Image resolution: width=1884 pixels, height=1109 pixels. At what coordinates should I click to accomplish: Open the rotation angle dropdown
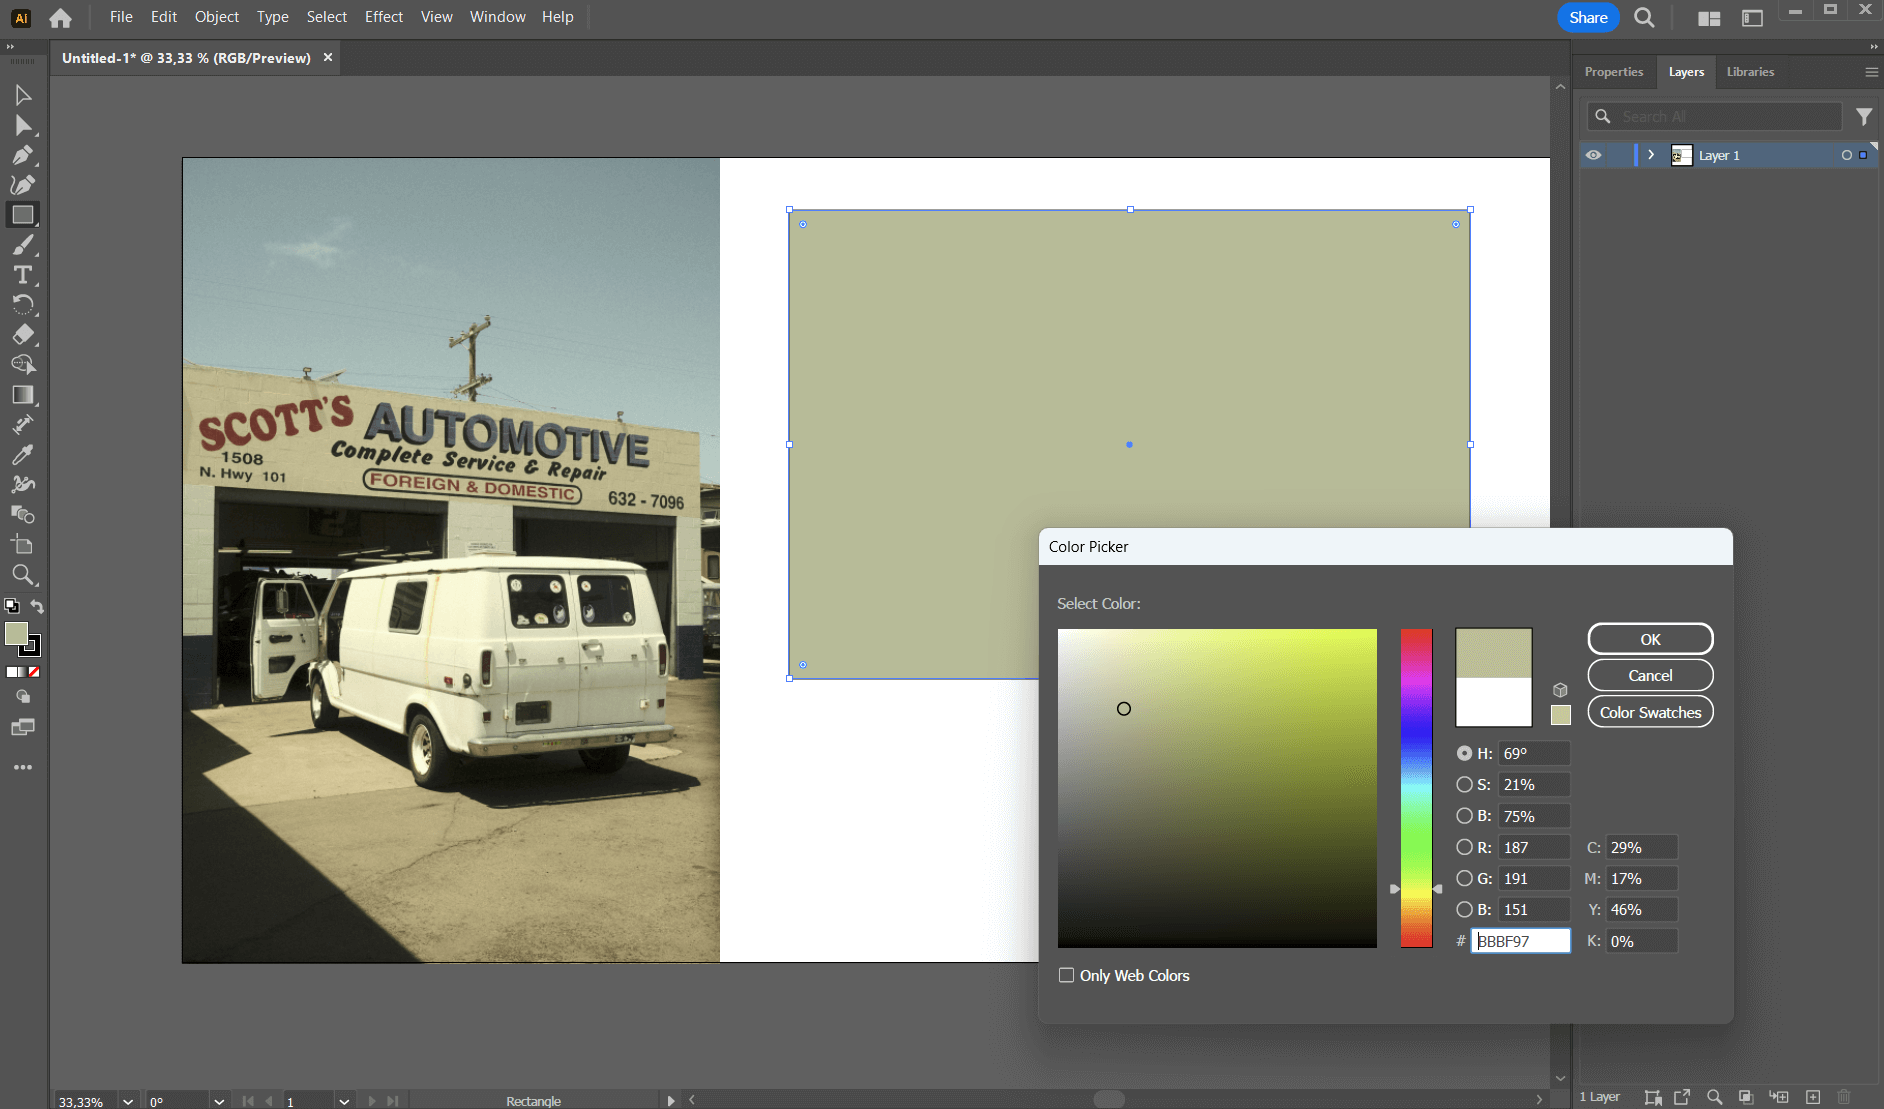[219, 1101]
